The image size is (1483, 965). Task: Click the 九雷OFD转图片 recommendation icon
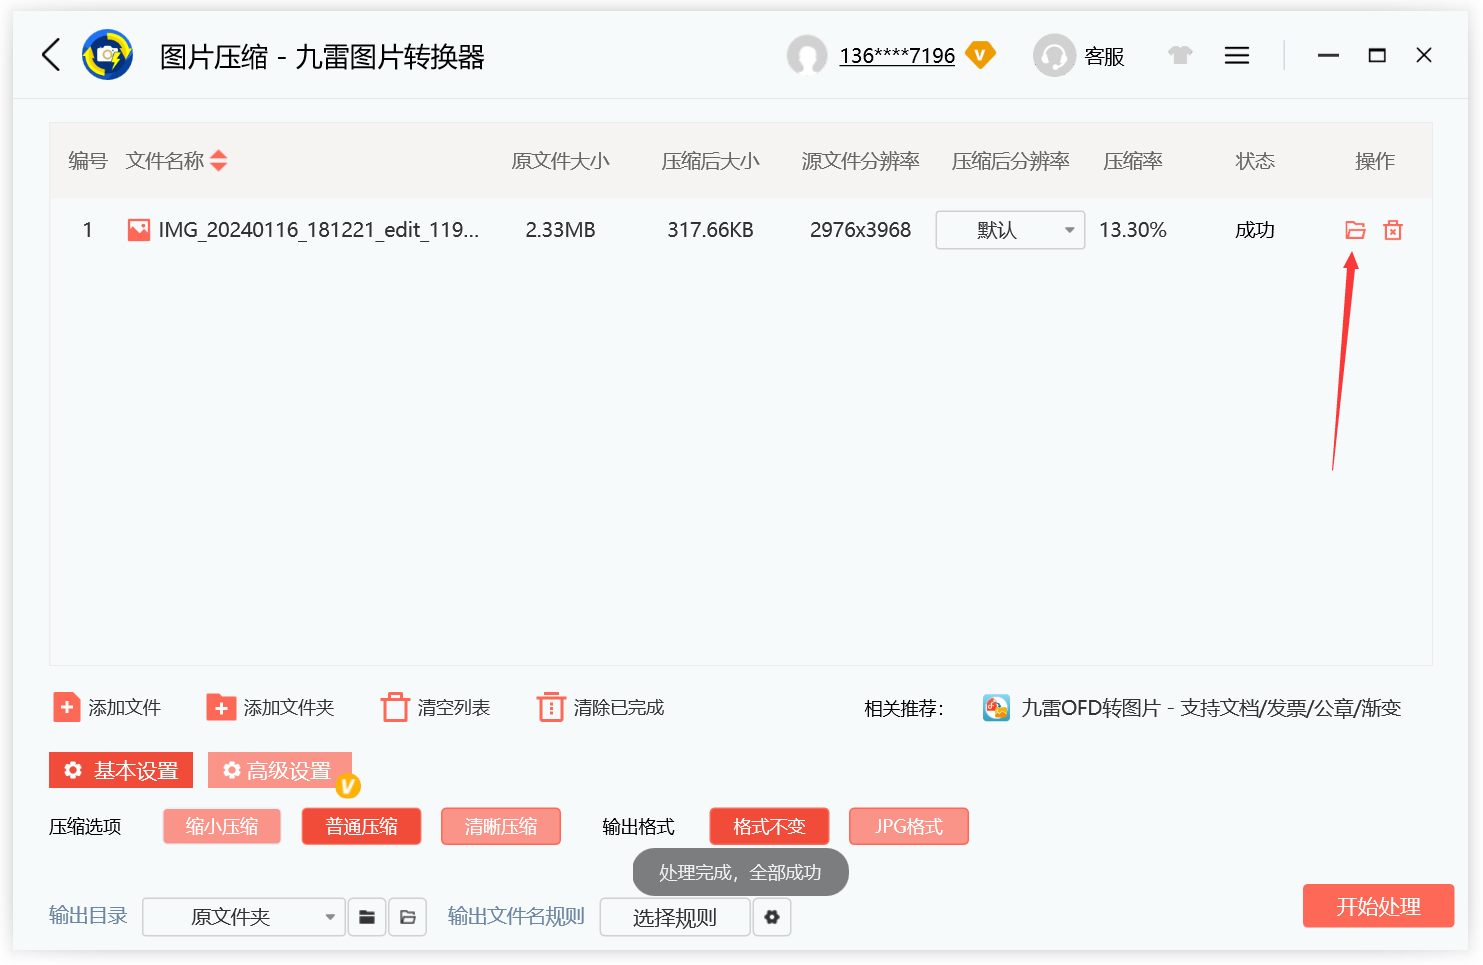[996, 707]
